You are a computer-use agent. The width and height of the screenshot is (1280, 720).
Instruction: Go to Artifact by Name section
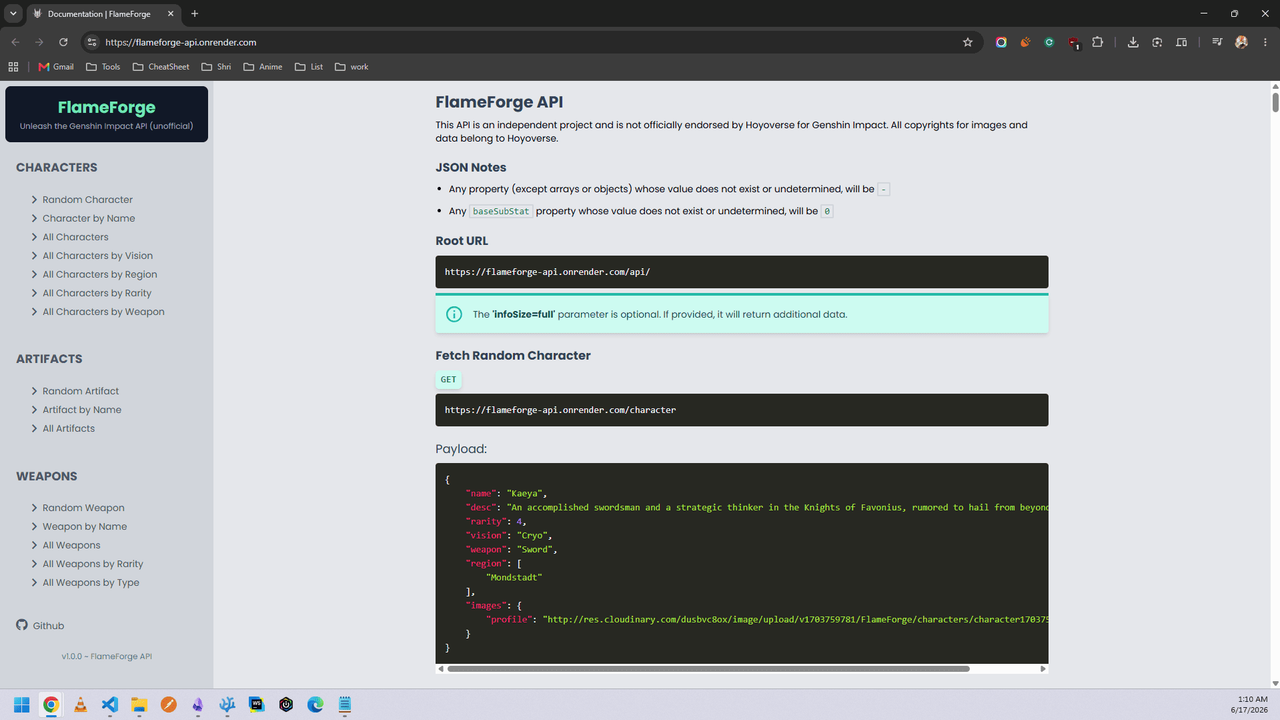(x=82, y=410)
